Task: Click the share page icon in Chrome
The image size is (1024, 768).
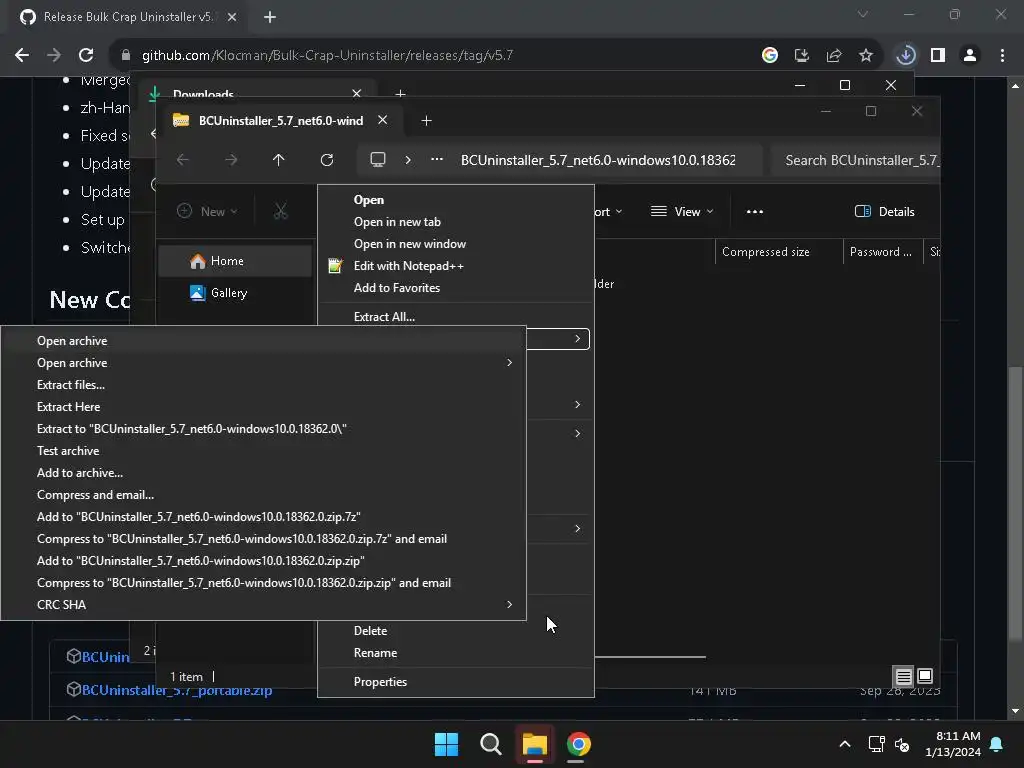Action: point(834,56)
